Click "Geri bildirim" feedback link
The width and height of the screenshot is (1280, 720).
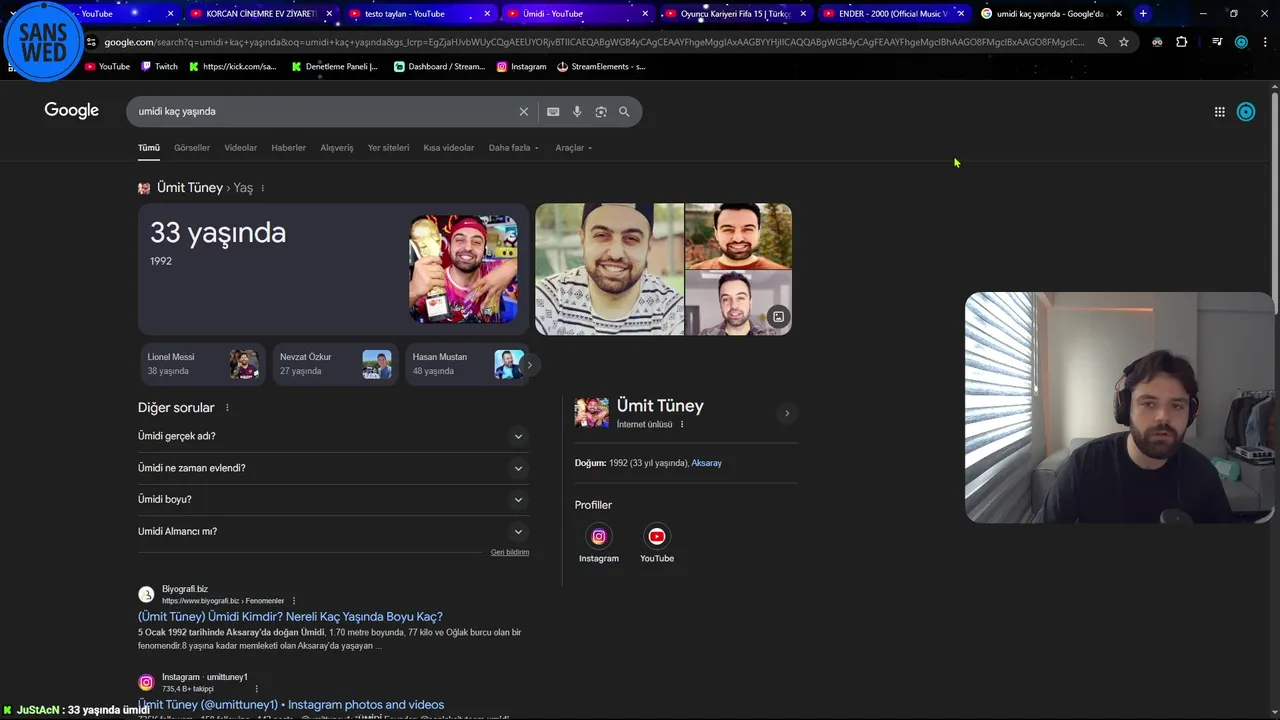click(510, 552)
